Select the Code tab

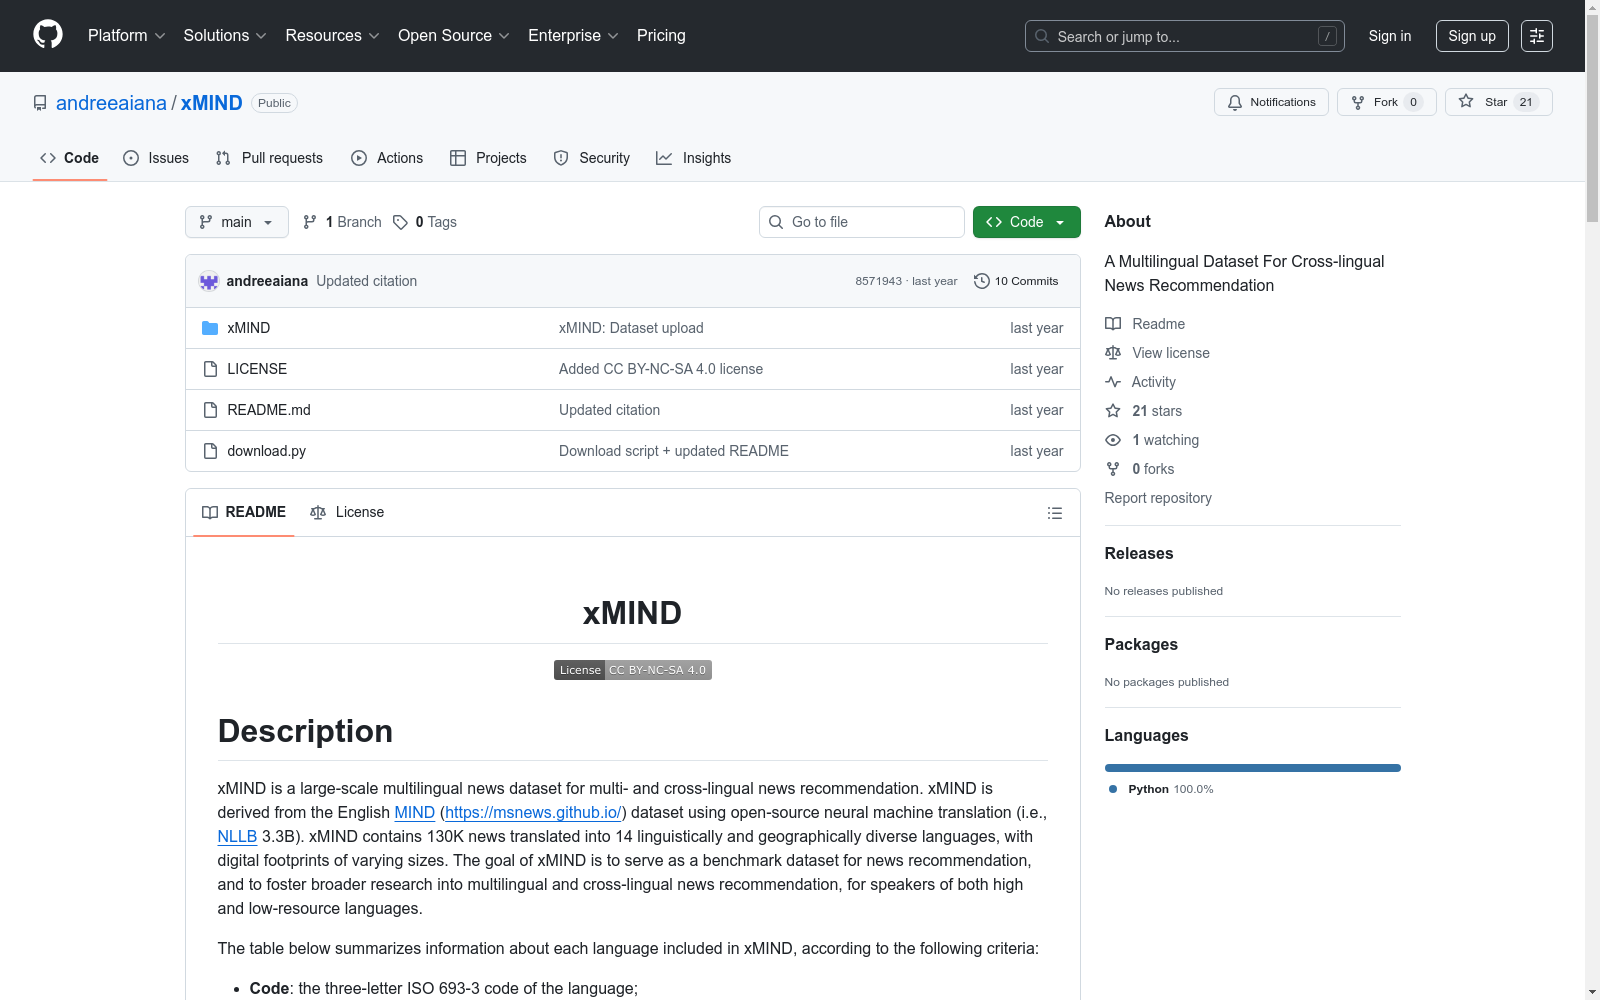70,158
